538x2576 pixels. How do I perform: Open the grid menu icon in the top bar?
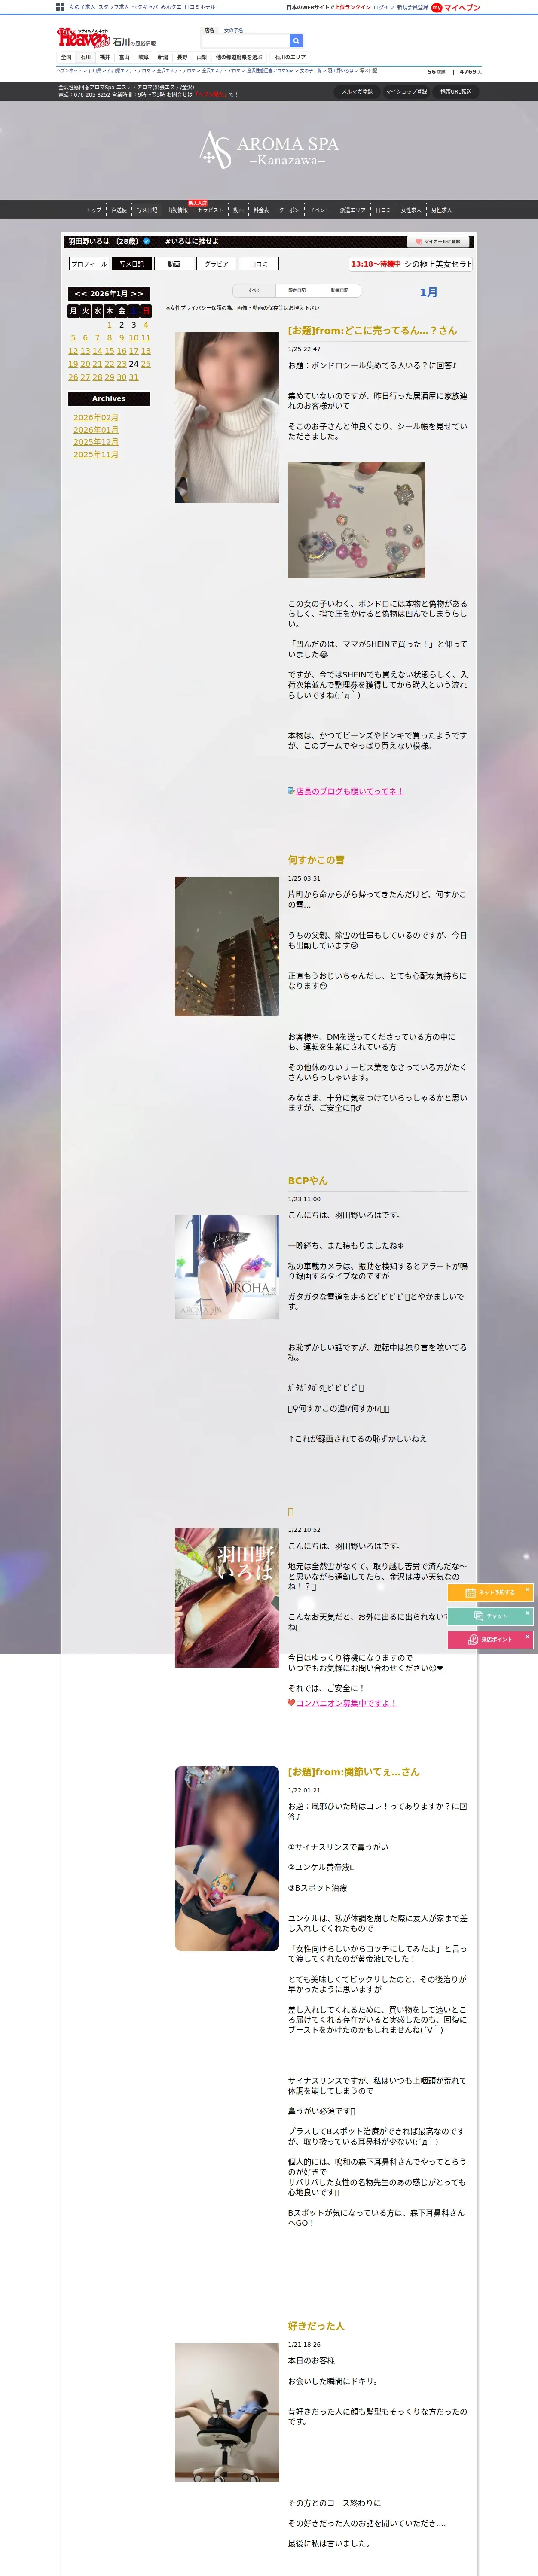coord(60,7)
